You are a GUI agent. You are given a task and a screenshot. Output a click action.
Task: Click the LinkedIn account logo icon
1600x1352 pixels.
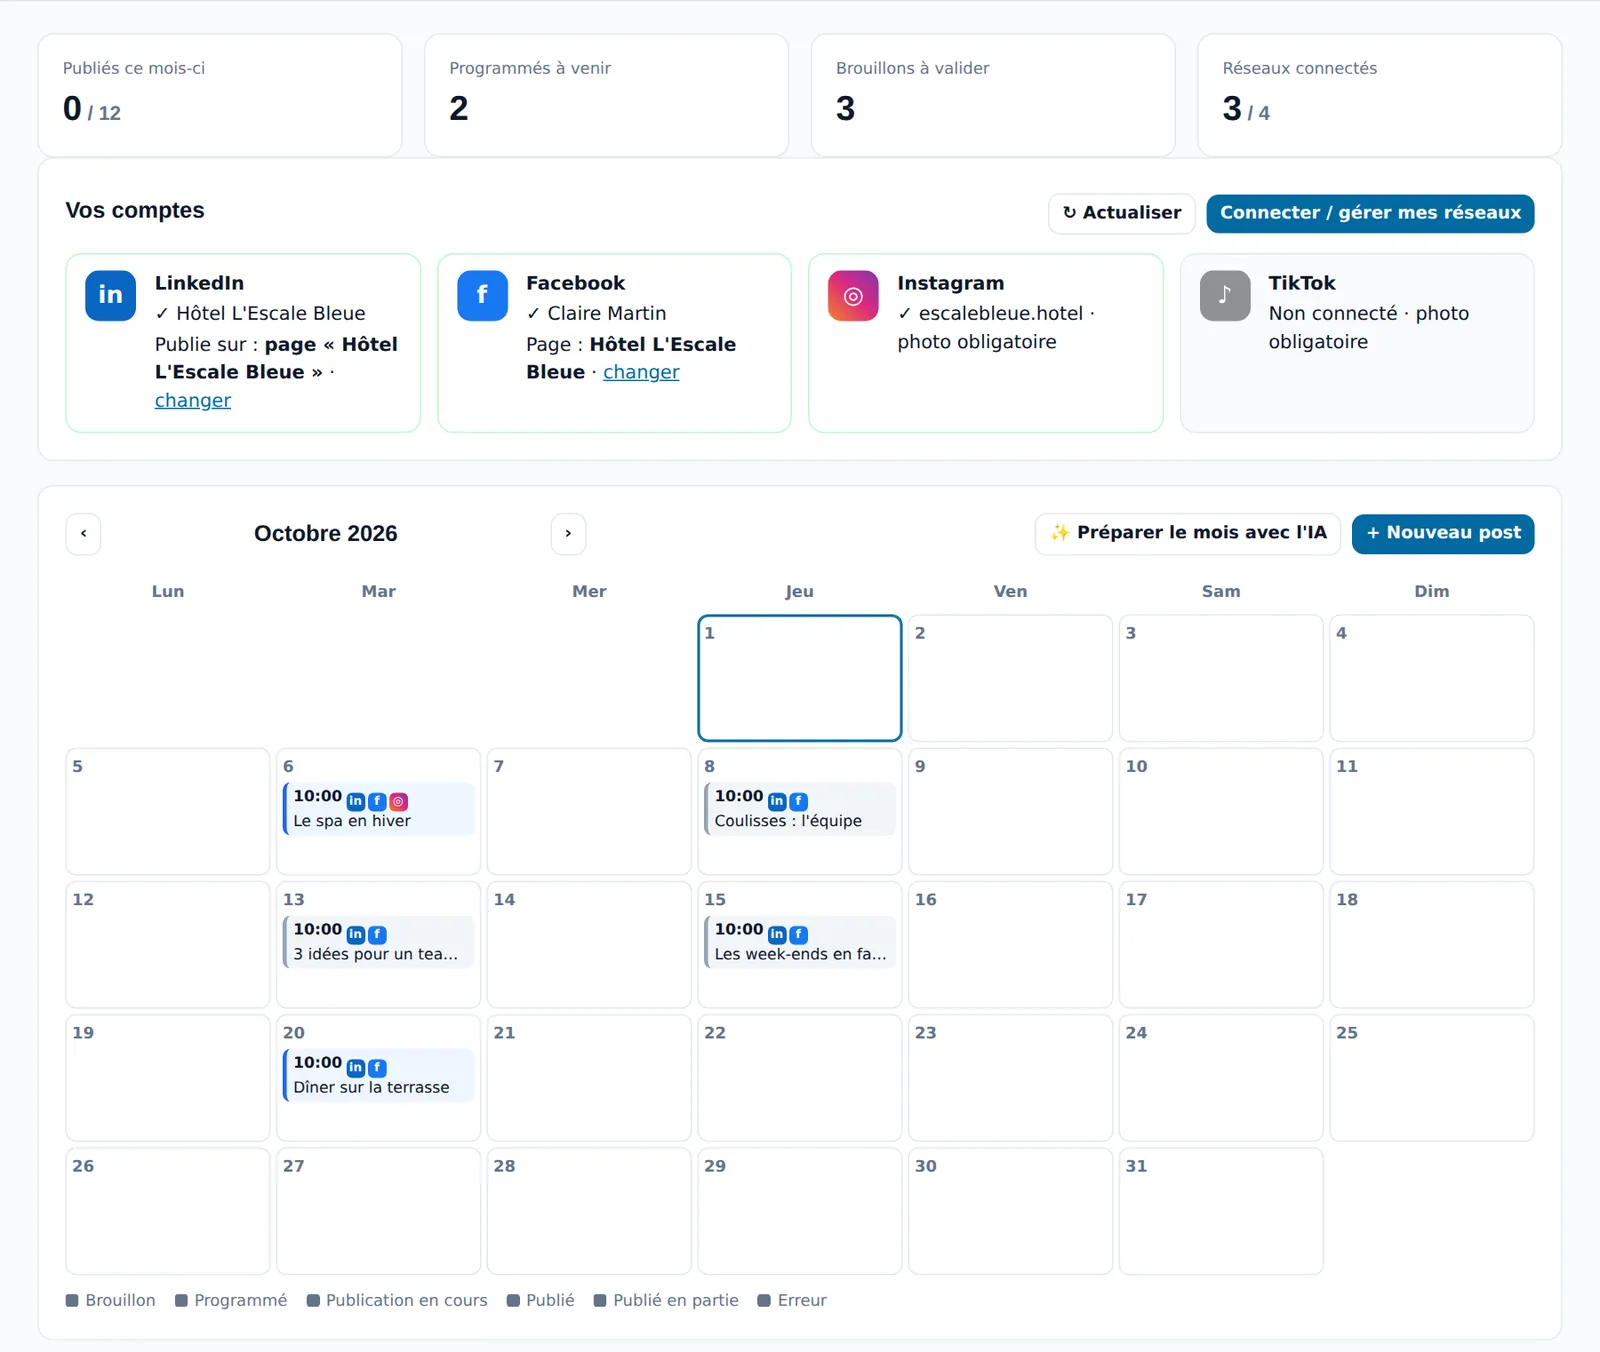[x=110, y=295]
